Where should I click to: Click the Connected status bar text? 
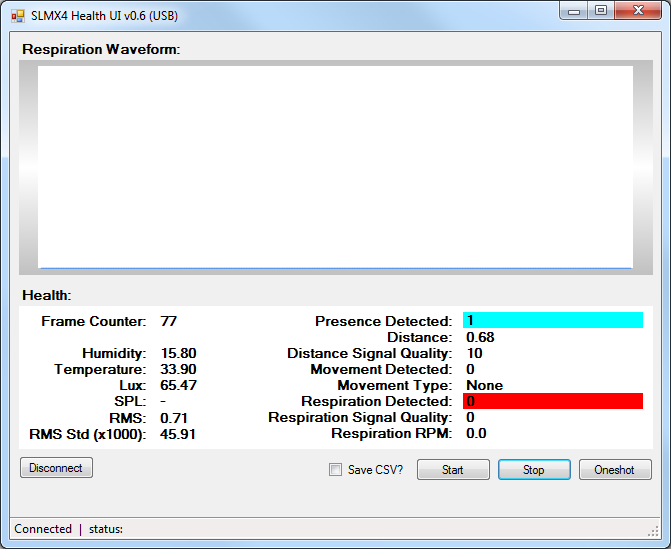point(43,529)
